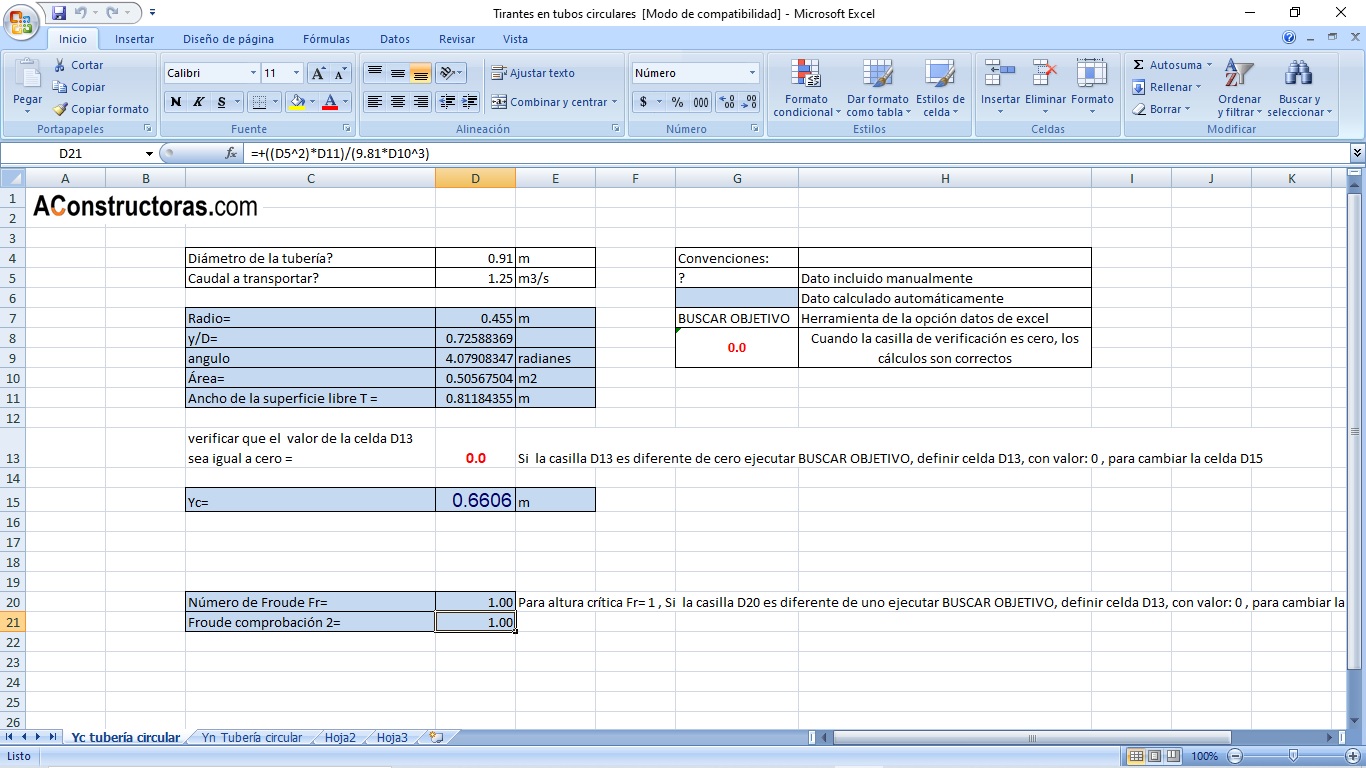Click Buscar y seleccionar button
Viewport: 1366px width, 768px height.
tap(1299, 88)
